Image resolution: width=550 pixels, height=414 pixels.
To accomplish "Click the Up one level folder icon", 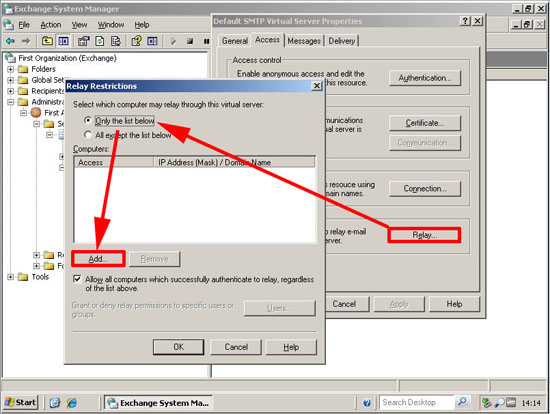I will coord(47,41).
